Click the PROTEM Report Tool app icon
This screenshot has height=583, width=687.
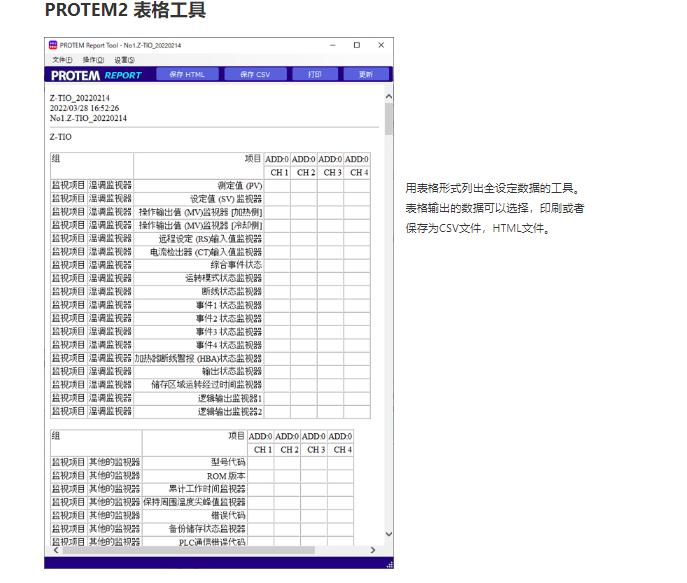pos(53,45)
